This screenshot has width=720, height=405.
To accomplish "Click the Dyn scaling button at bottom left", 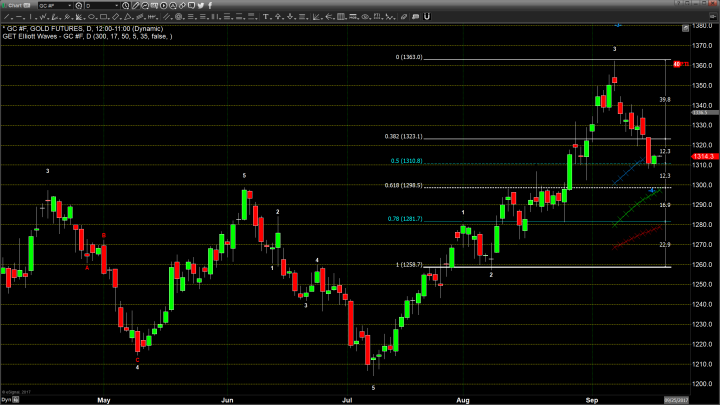I will coord(6,399).
